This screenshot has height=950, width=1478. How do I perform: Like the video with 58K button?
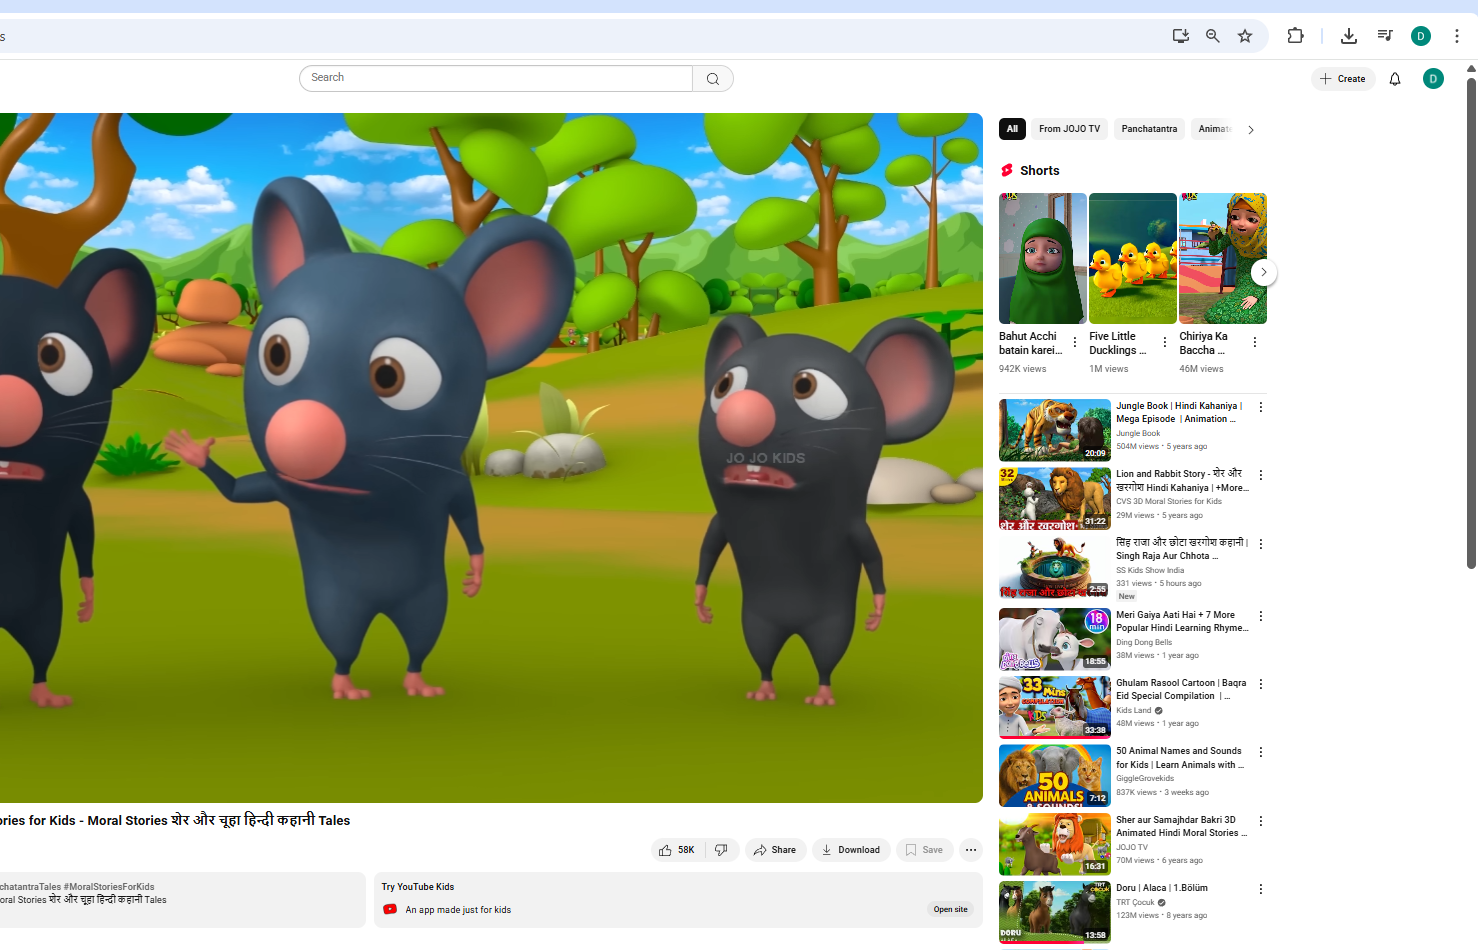click(x=677, y=850)
